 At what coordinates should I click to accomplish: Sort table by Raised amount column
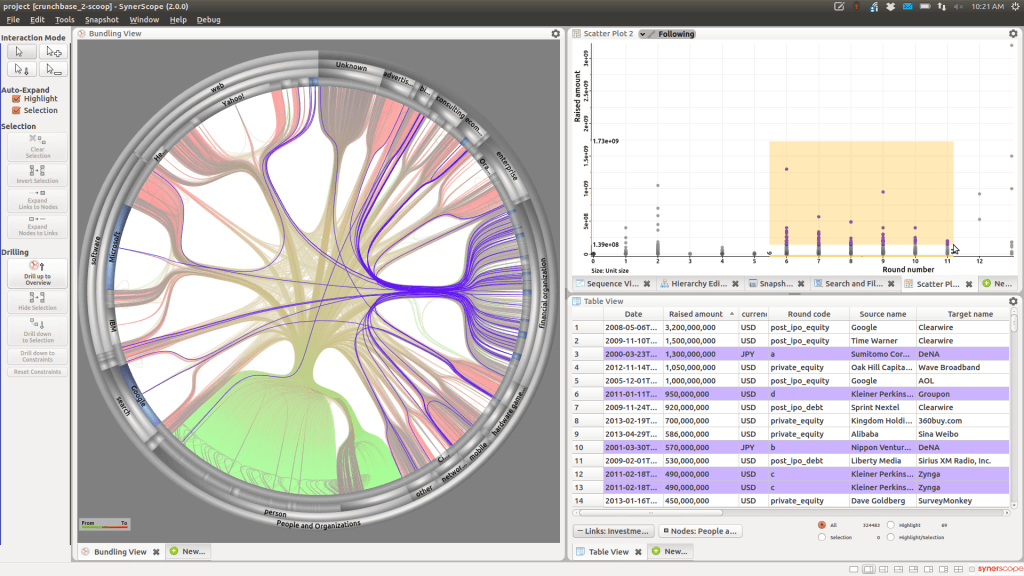(695, 314)
